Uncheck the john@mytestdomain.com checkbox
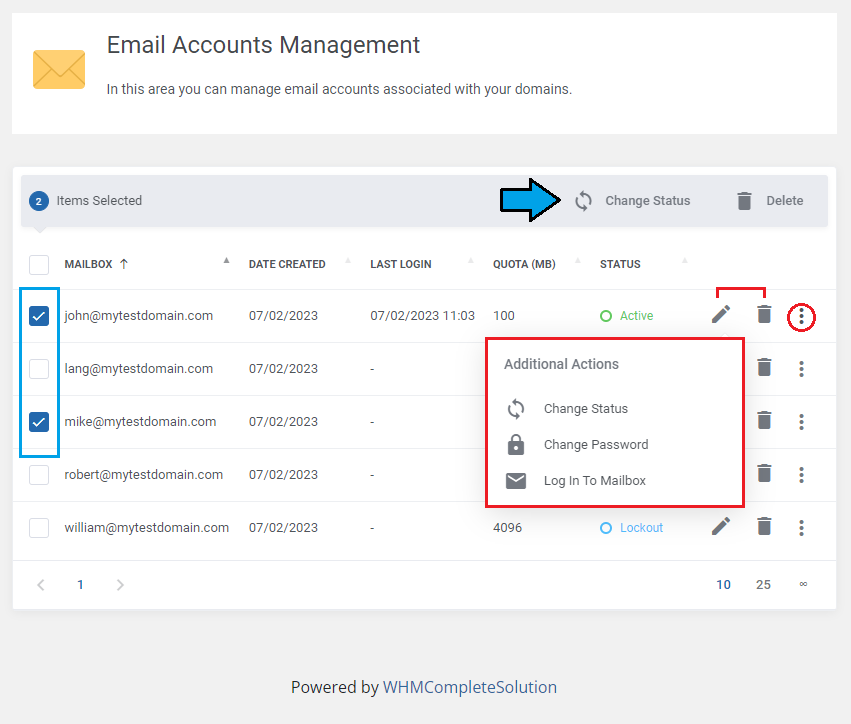Viewport: 851px width, 724px height. tap(39, 316)
